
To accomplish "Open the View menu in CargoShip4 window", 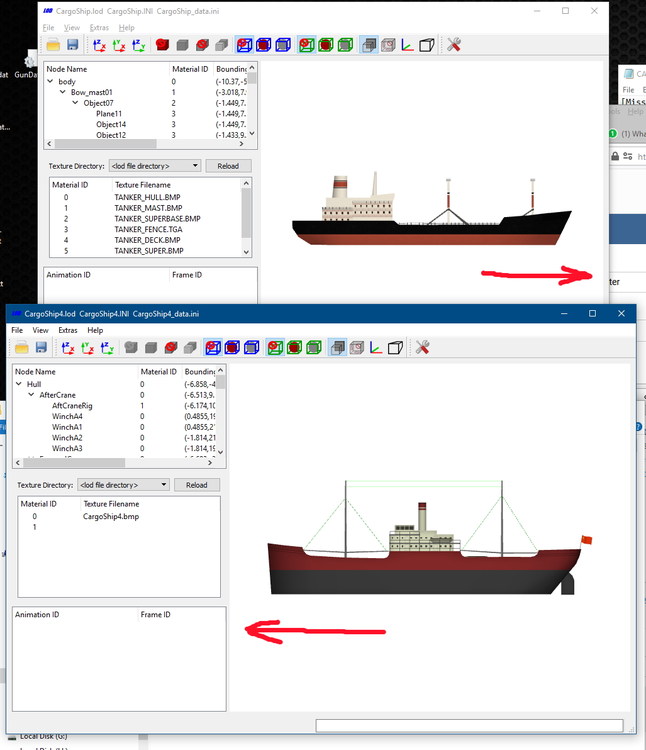I will 40,330.
